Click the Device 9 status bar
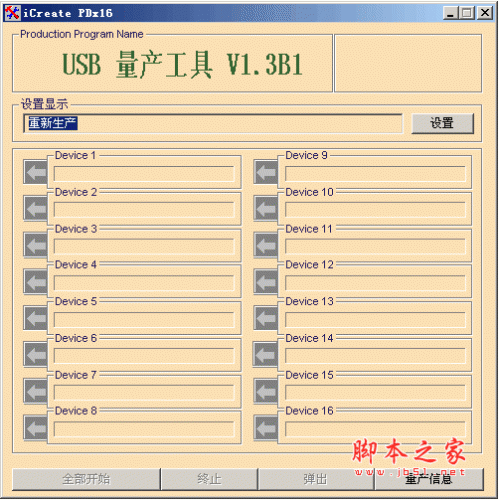This screenshot has height=500, width=499. pos(375,174)
